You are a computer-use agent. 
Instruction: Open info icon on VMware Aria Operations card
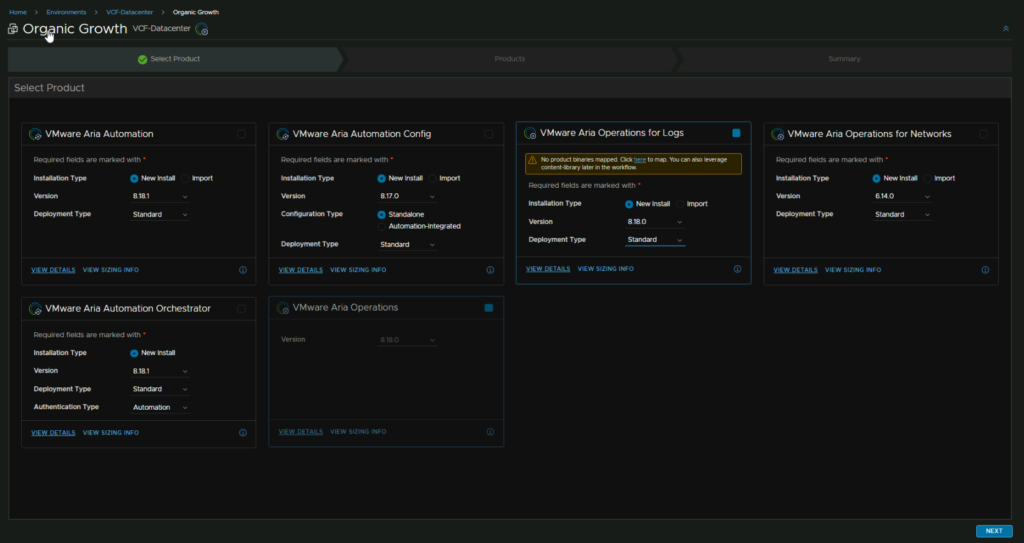click(490, 432)
